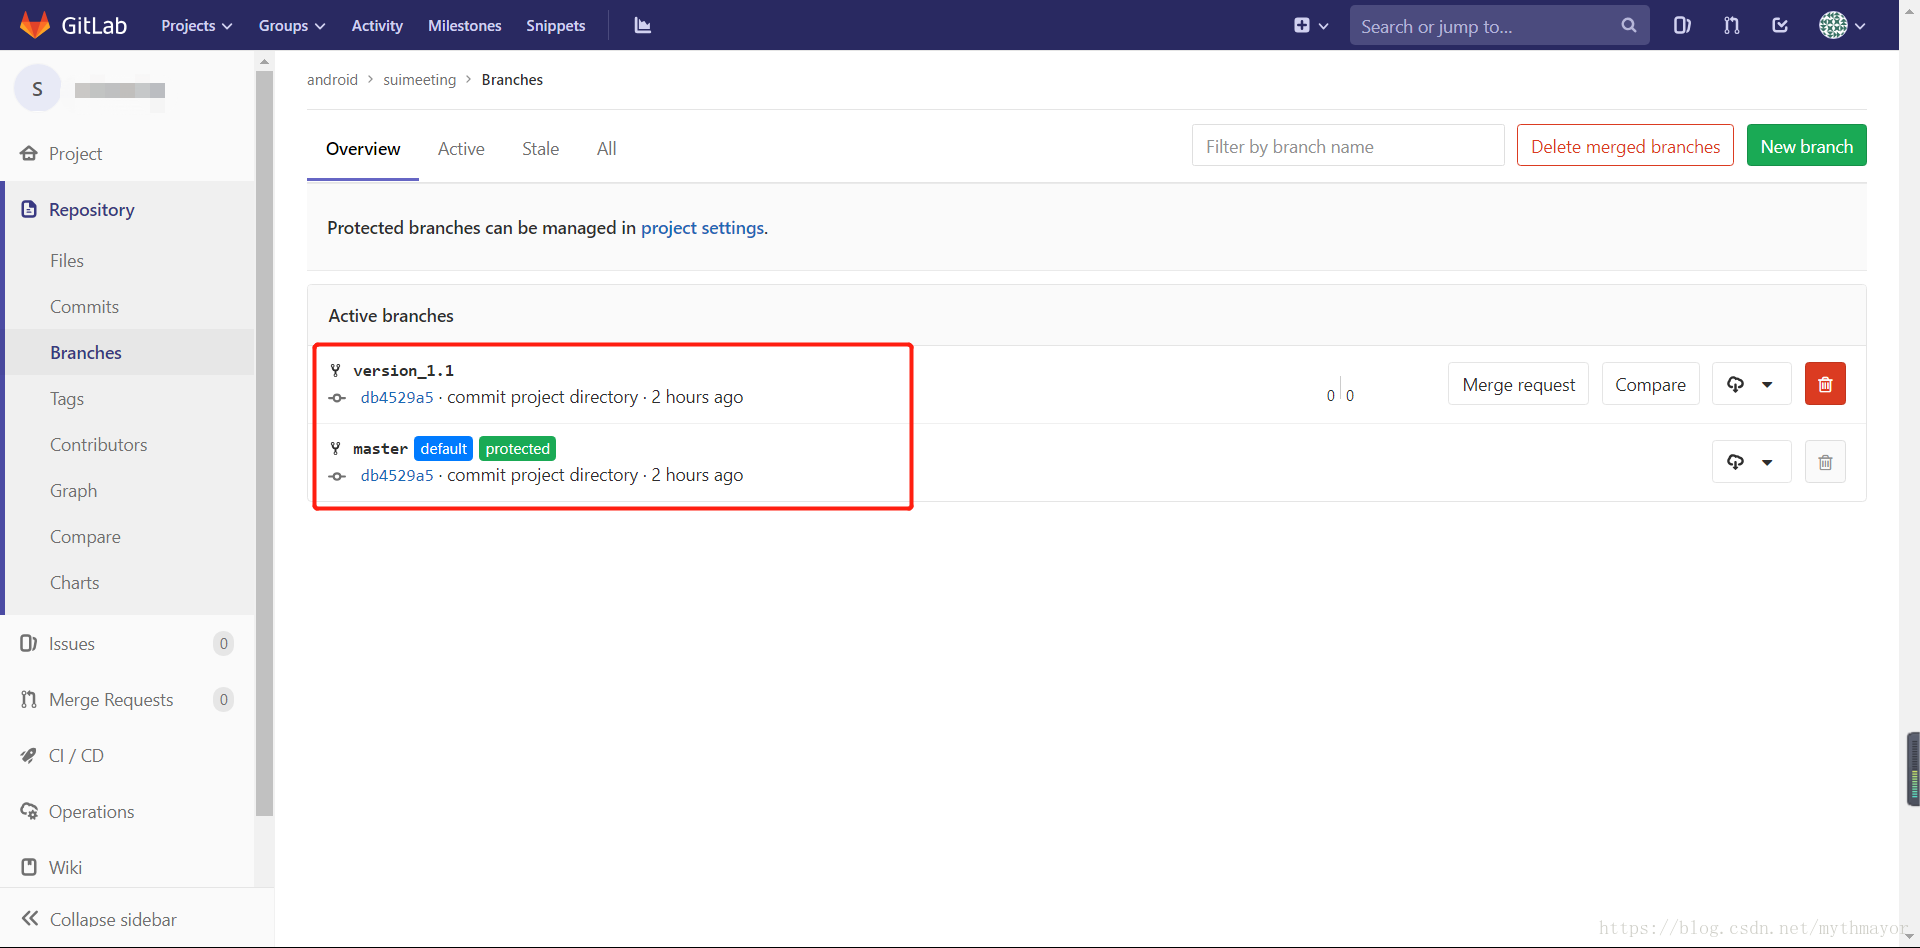The height and width of the screenshot is (948, 1920).
Task: Click the New branch button
Action: click(1806, 146)
